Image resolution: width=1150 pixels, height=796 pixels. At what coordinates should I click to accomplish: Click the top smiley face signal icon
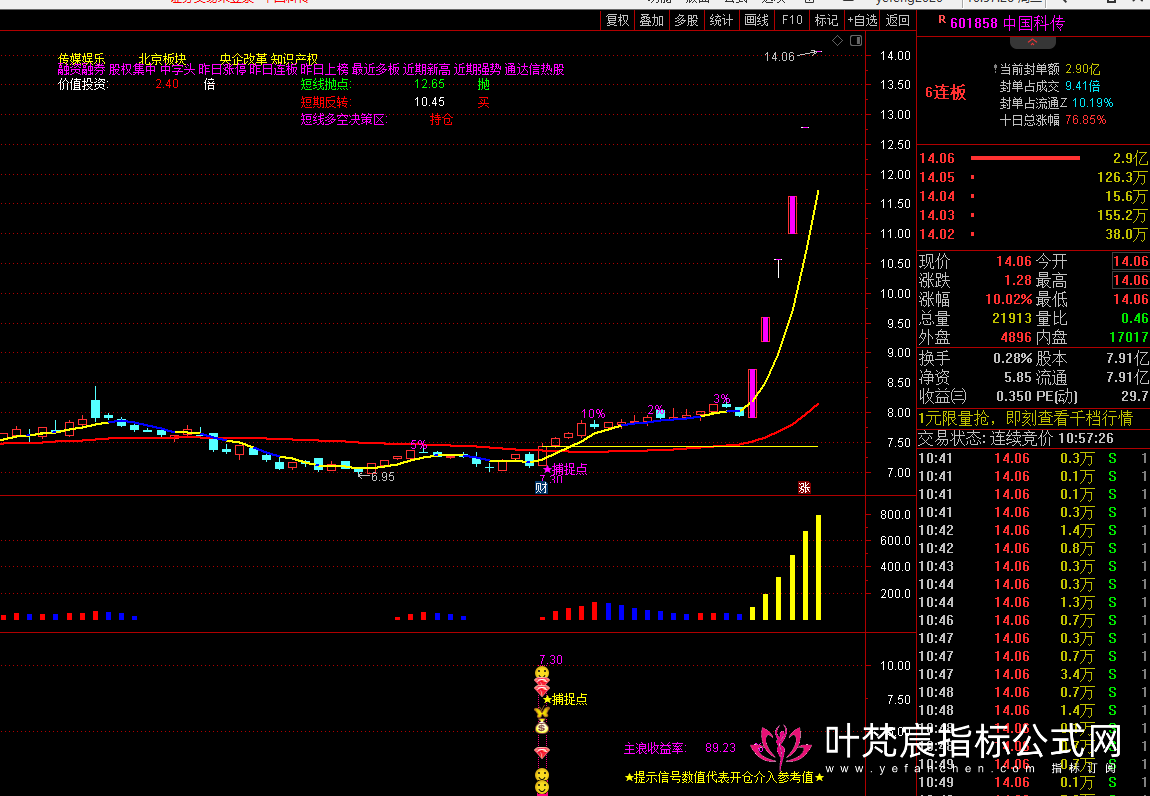541,674
